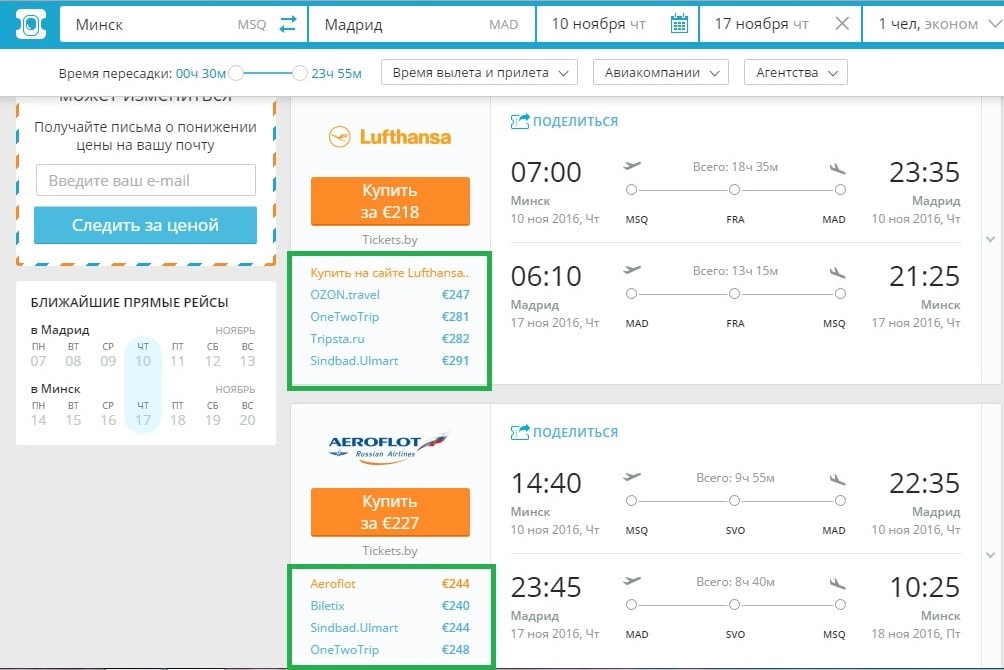Open the passengers and class dropdown
This screenshot has height=670, width=1004.
pos(933,24)
